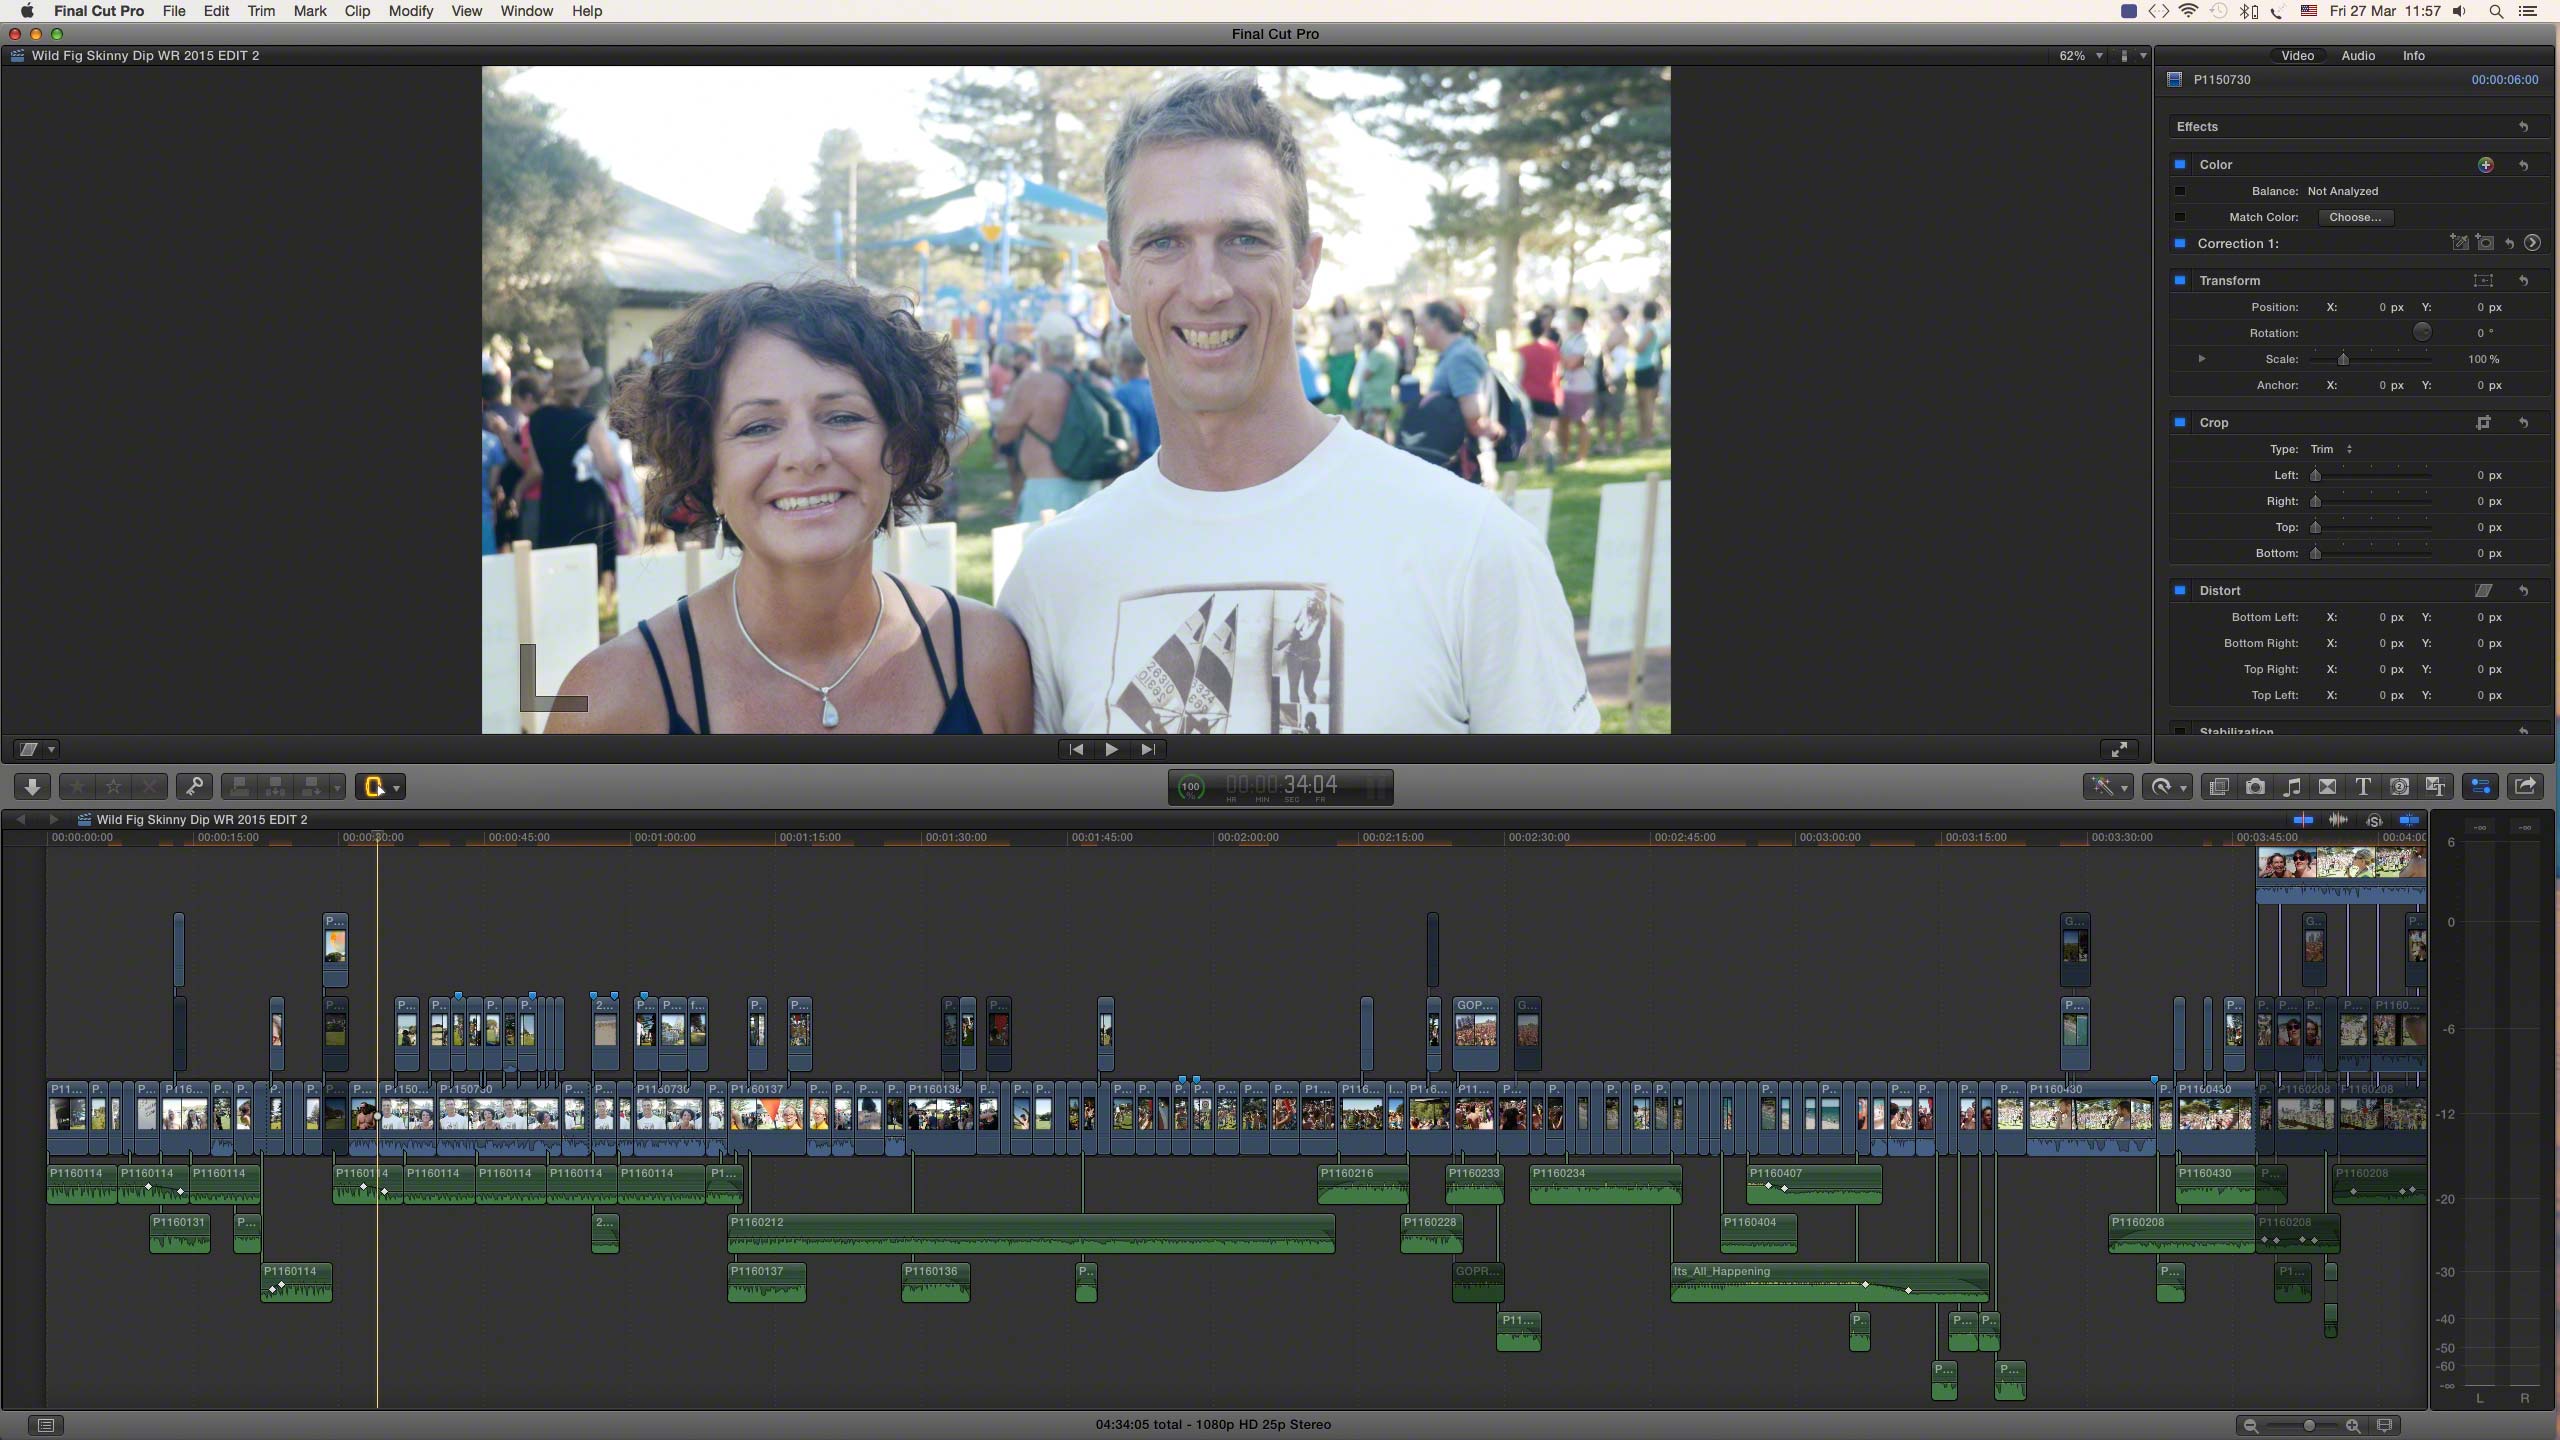
Task: Open the Retime speed menu
Action: tap(2168, 787)
